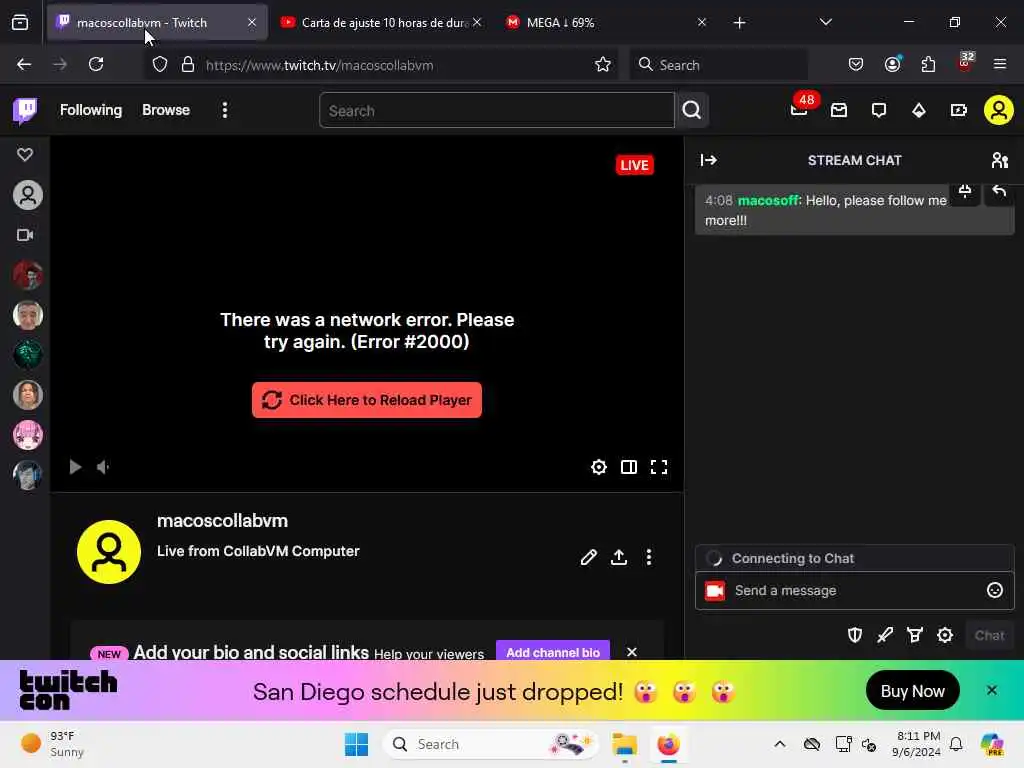Click the macoscollabvm channel avatar
Viewport: 1024px width, 768px height.
(x=109, y=552)
